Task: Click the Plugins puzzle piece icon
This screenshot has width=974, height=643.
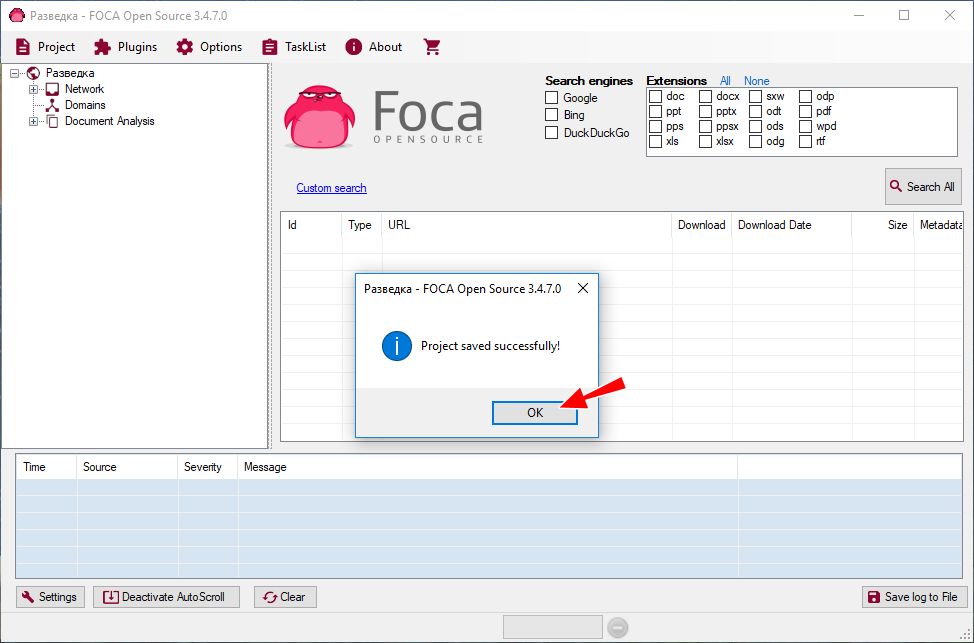Action: 102,47
